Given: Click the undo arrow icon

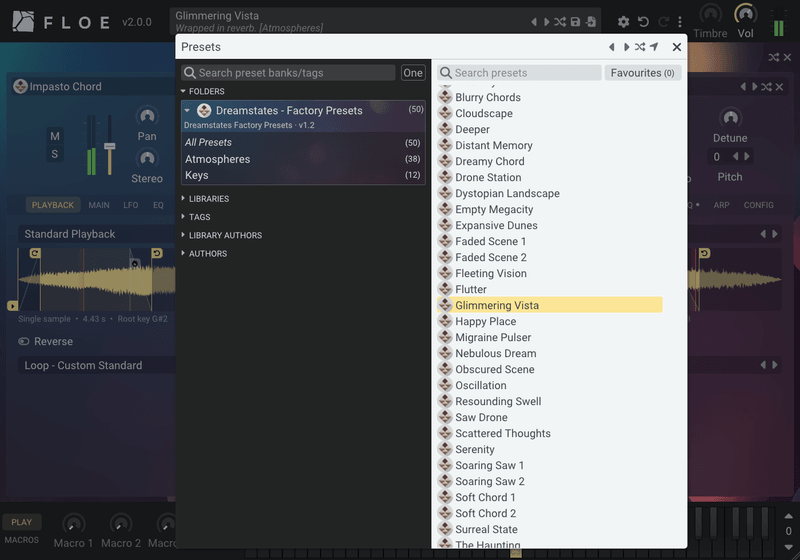Looking at the screenshot, I should (643, 22).
